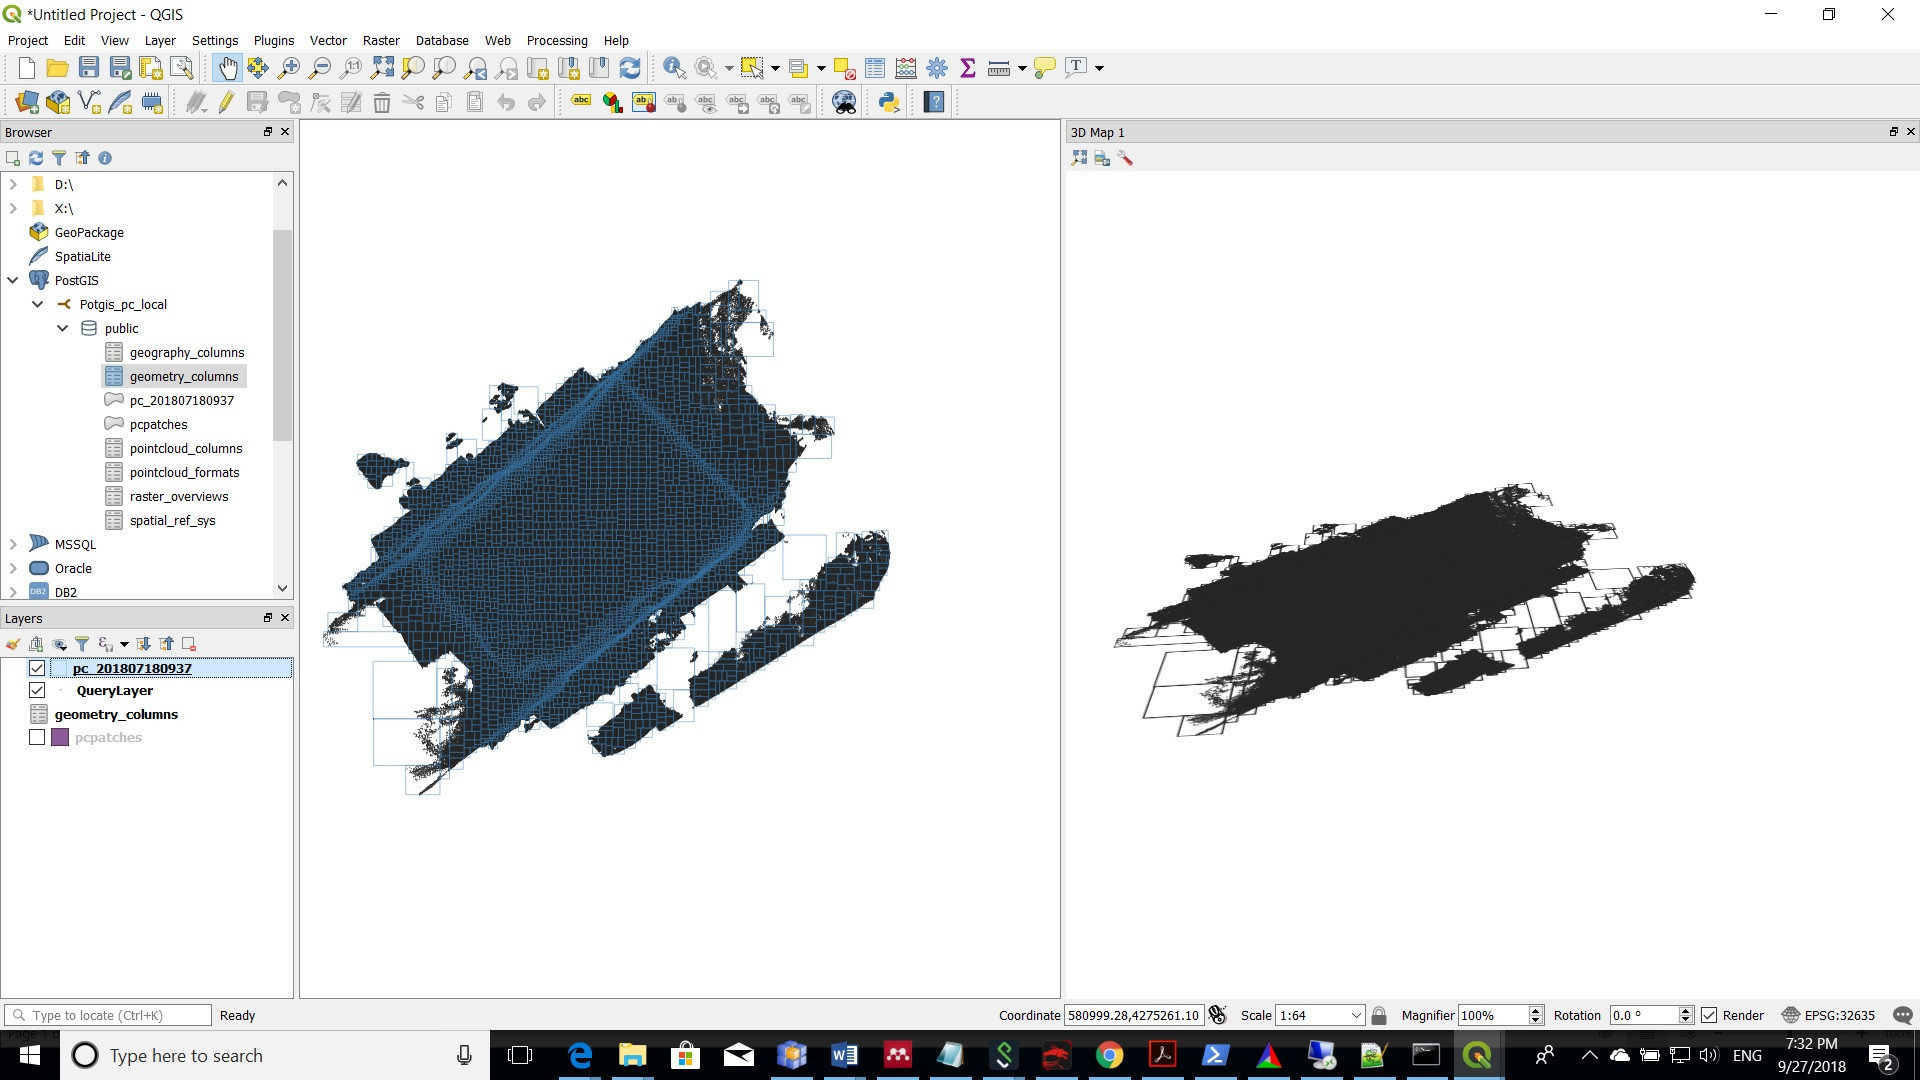Image resolution: width=1920 pixels, height=1080 pixels.
Task: Expand the Oracle connection in Browser
Action: pos(13,568)
